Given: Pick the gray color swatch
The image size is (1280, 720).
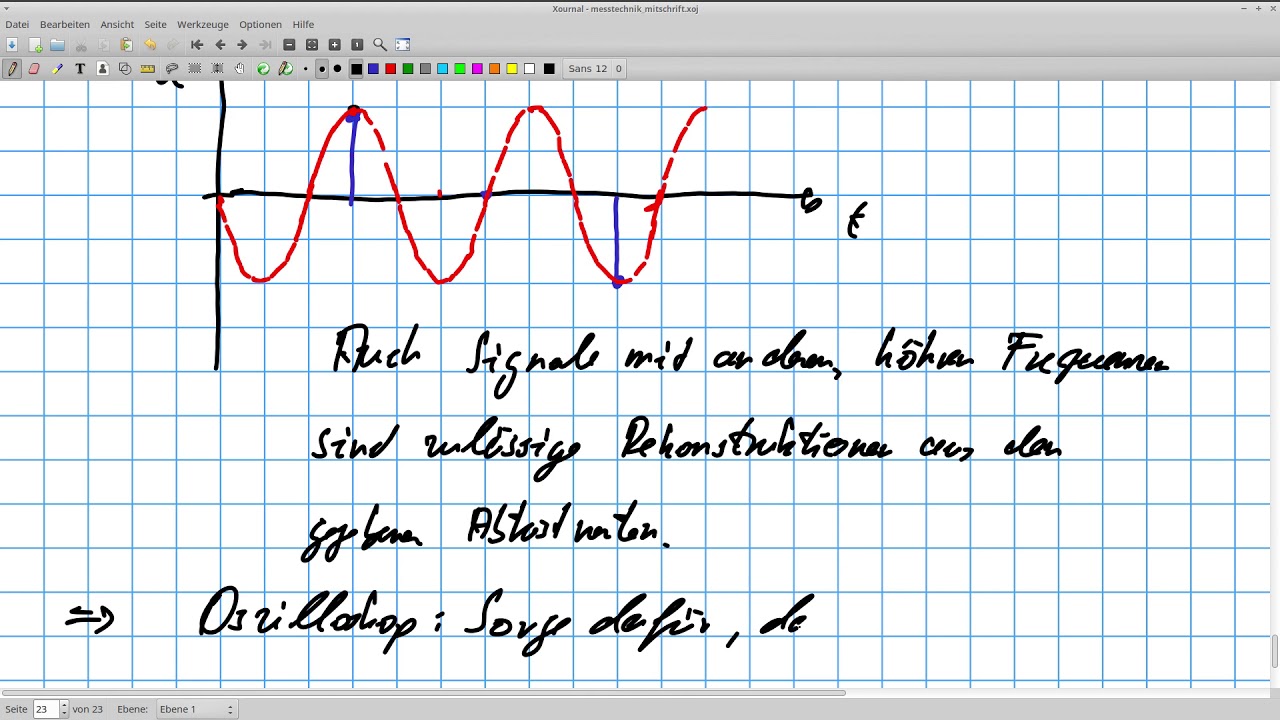Looking at the screenshot, I should click(x=425, y=69).
